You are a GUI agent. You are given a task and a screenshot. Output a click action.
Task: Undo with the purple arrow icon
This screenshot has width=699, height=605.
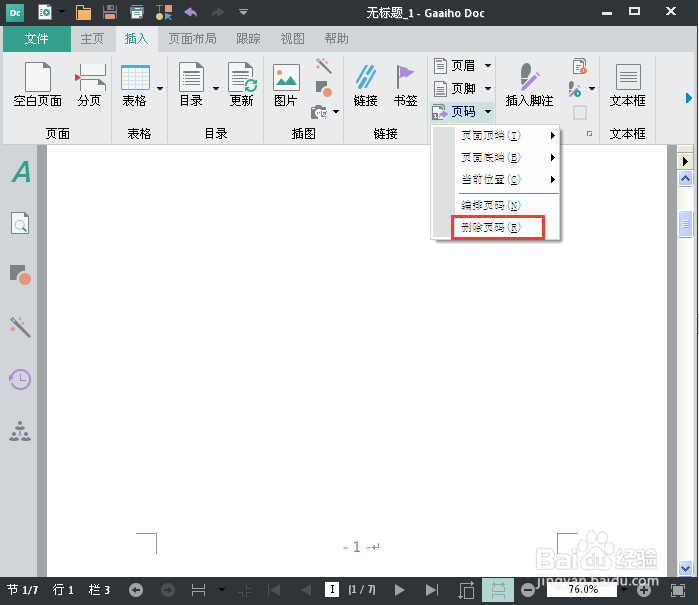(x=191, y=12)
